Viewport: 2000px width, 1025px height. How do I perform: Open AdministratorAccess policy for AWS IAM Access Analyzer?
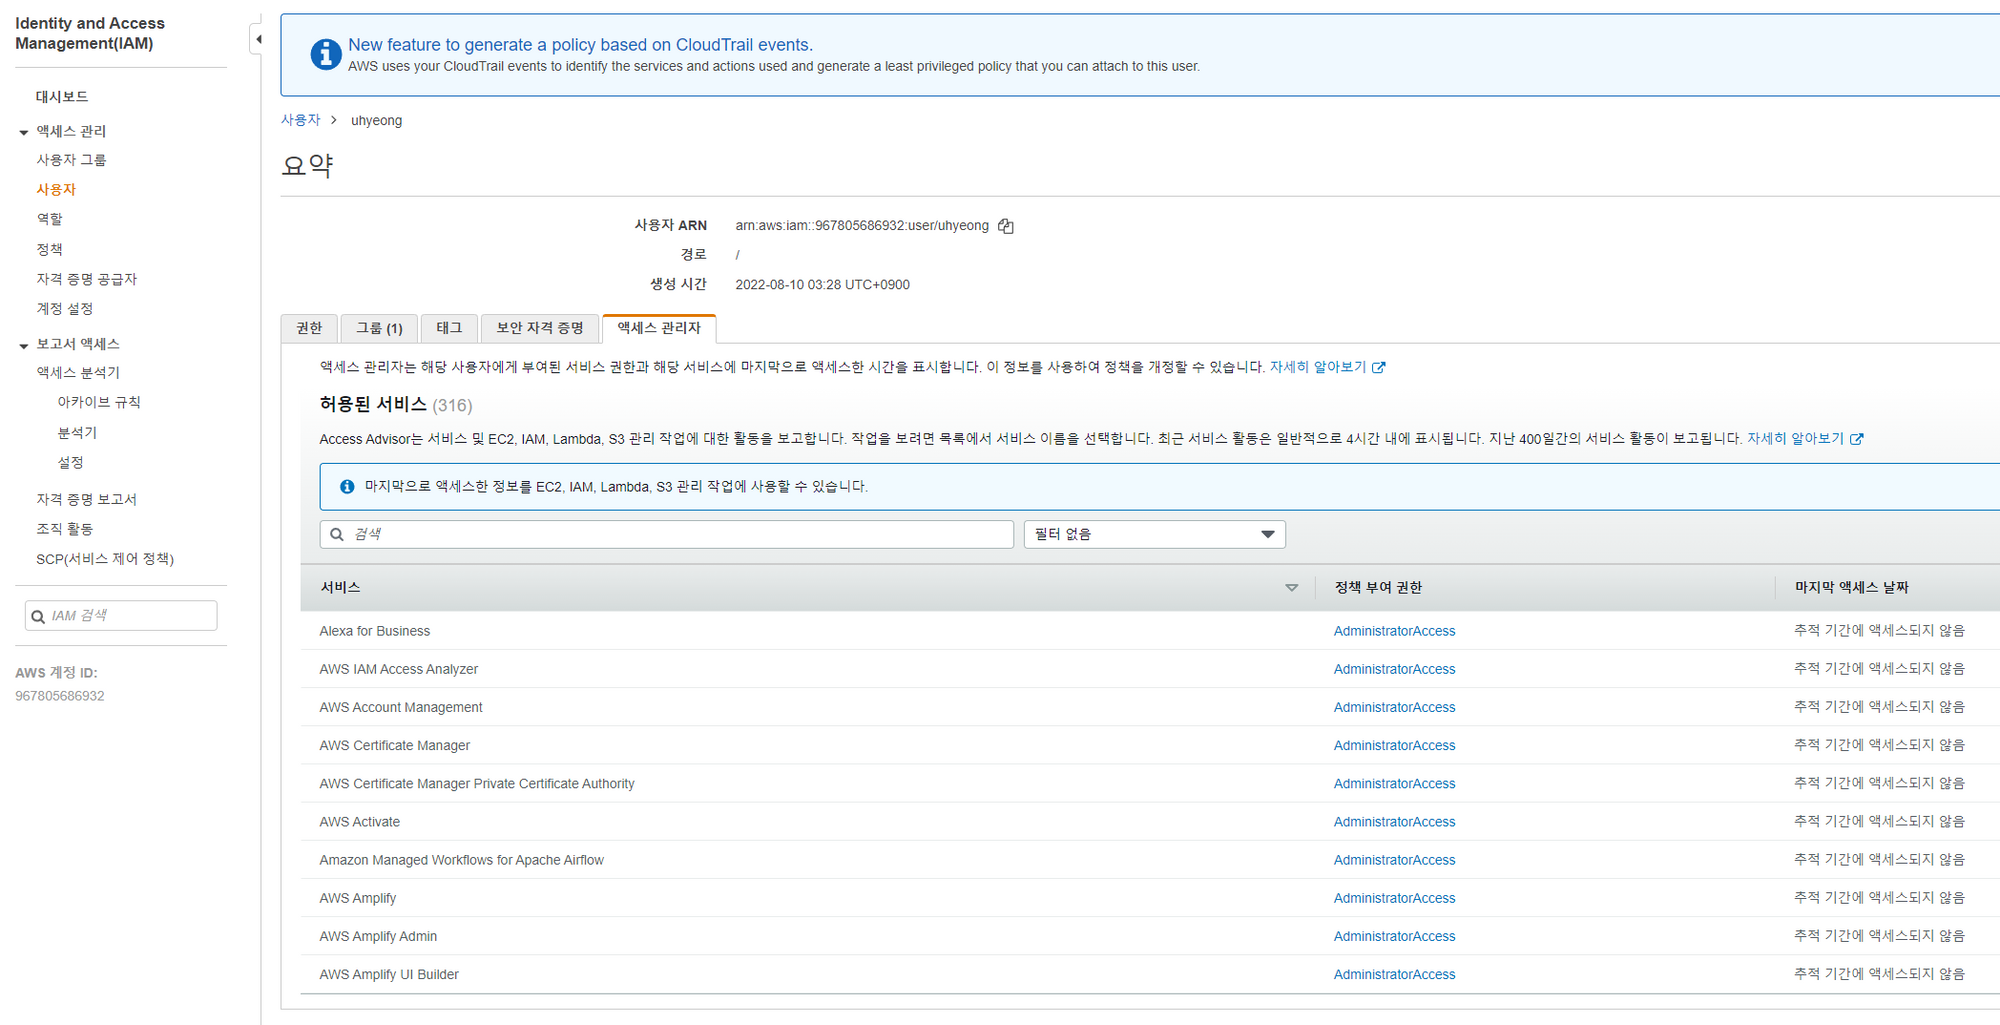(x=1394, y=669)
